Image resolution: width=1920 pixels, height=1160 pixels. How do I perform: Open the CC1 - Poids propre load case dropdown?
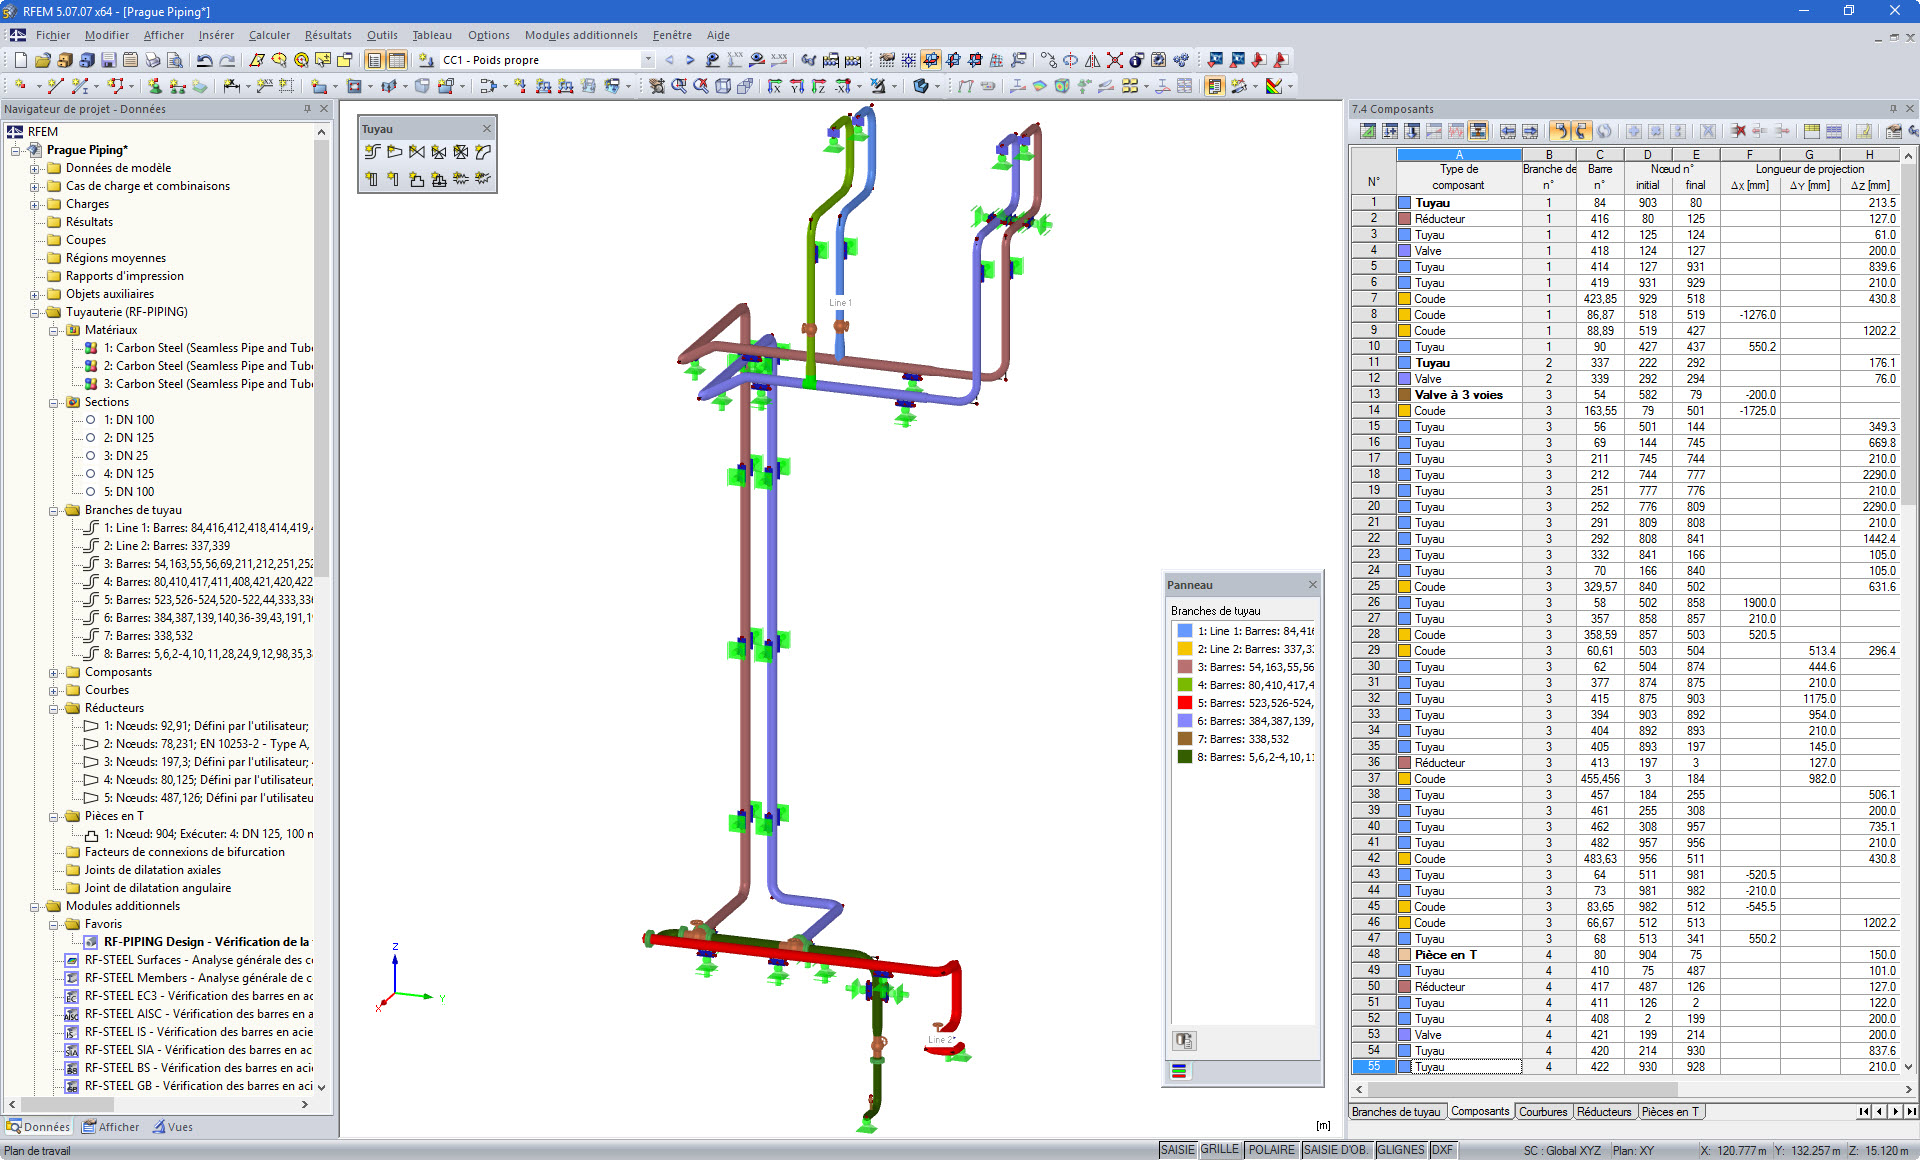(x=647, y=60)
